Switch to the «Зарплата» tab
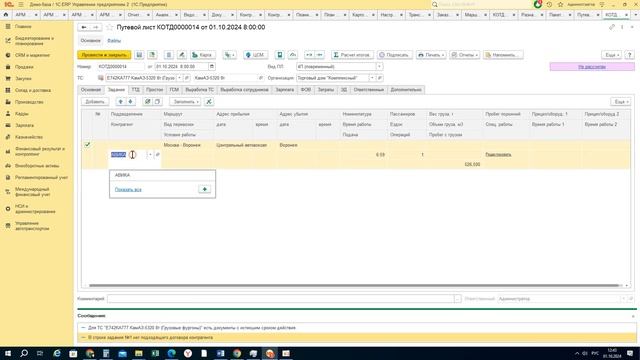Viewport: 640px width, 360px height. click(x=284, y=90)
